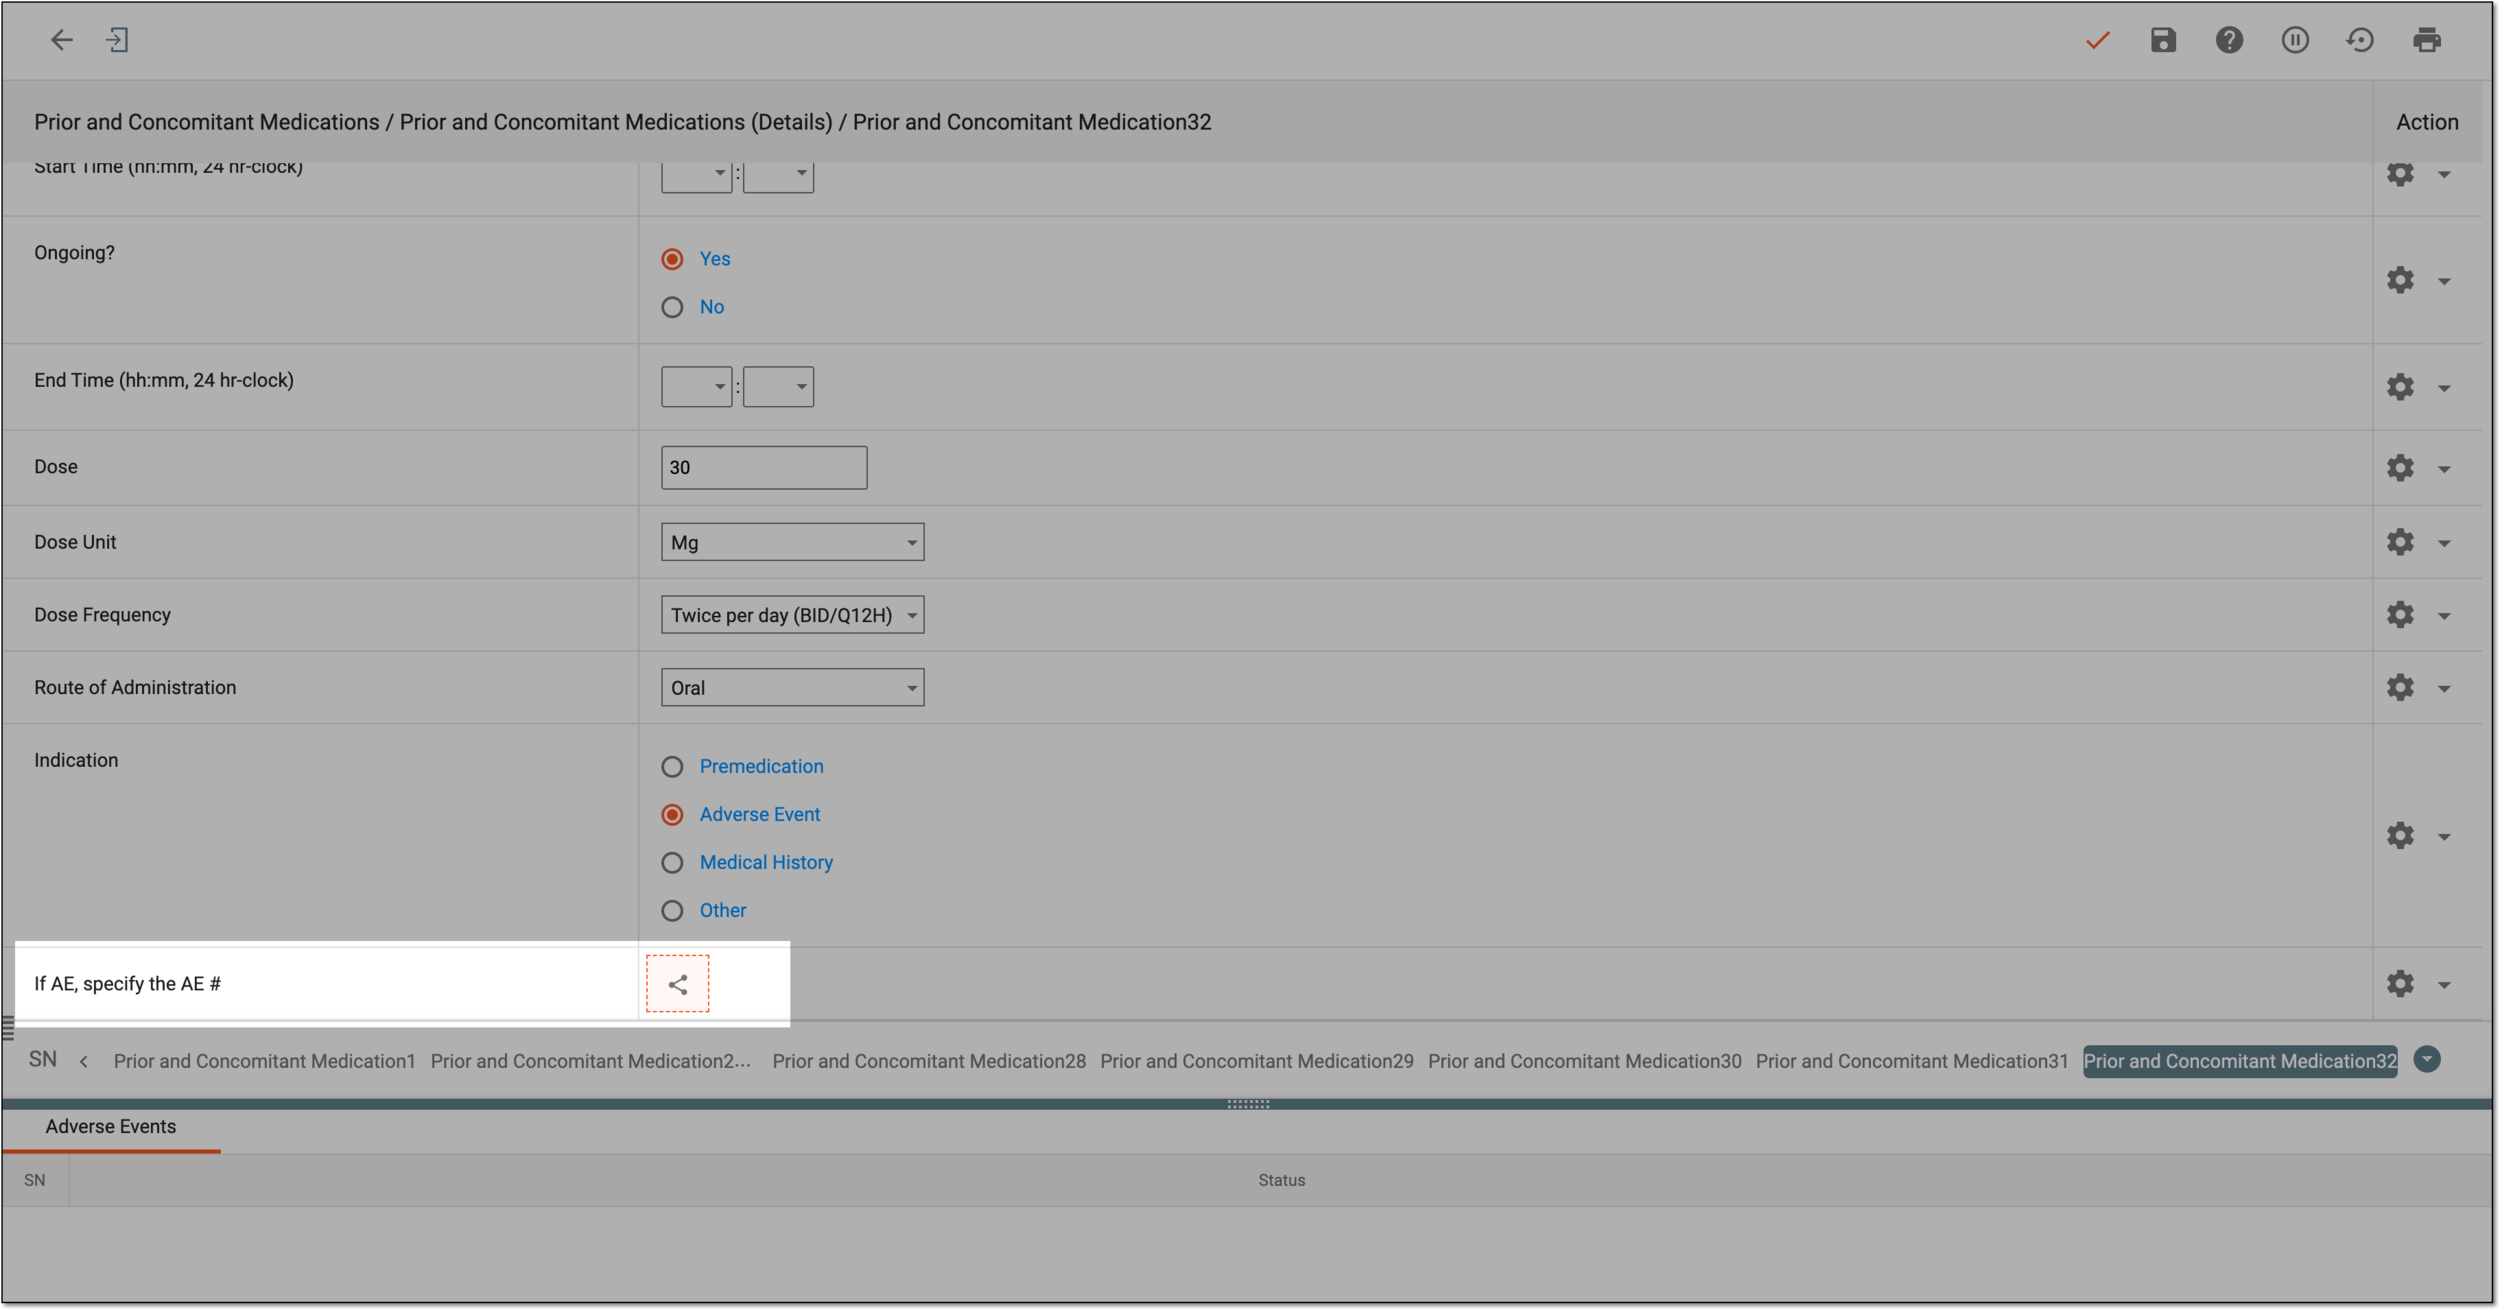This screenshot has height=1310, width=2500.
Task: Open the gear icon for Dose Frequency row
Action: (2400, 615)
